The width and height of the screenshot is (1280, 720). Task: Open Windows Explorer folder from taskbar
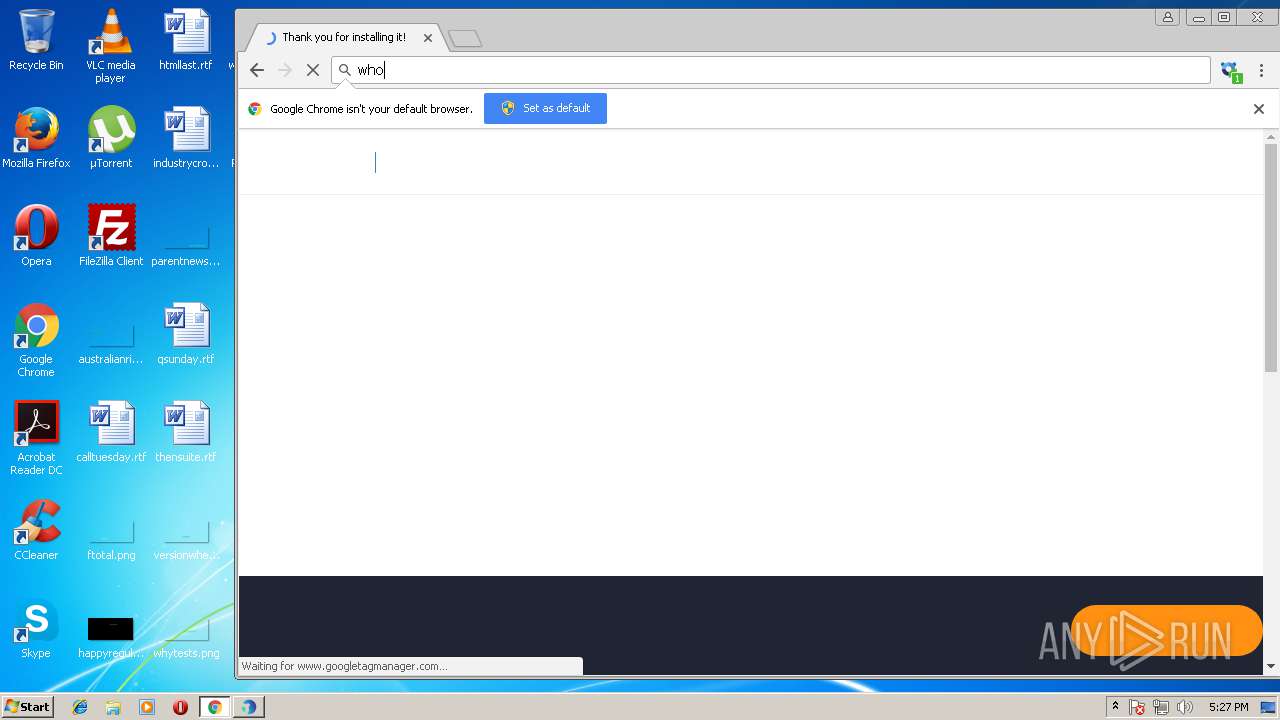pyautogui.click(x=113, y=707)
